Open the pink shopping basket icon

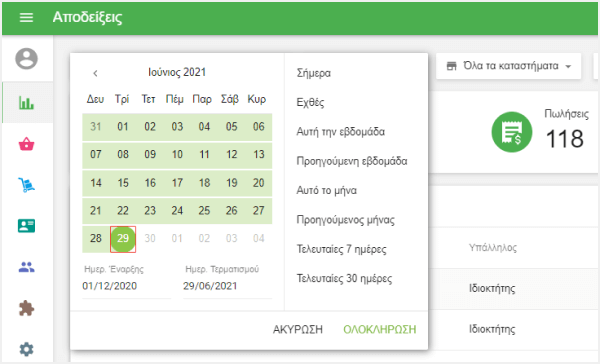point(26,144)
